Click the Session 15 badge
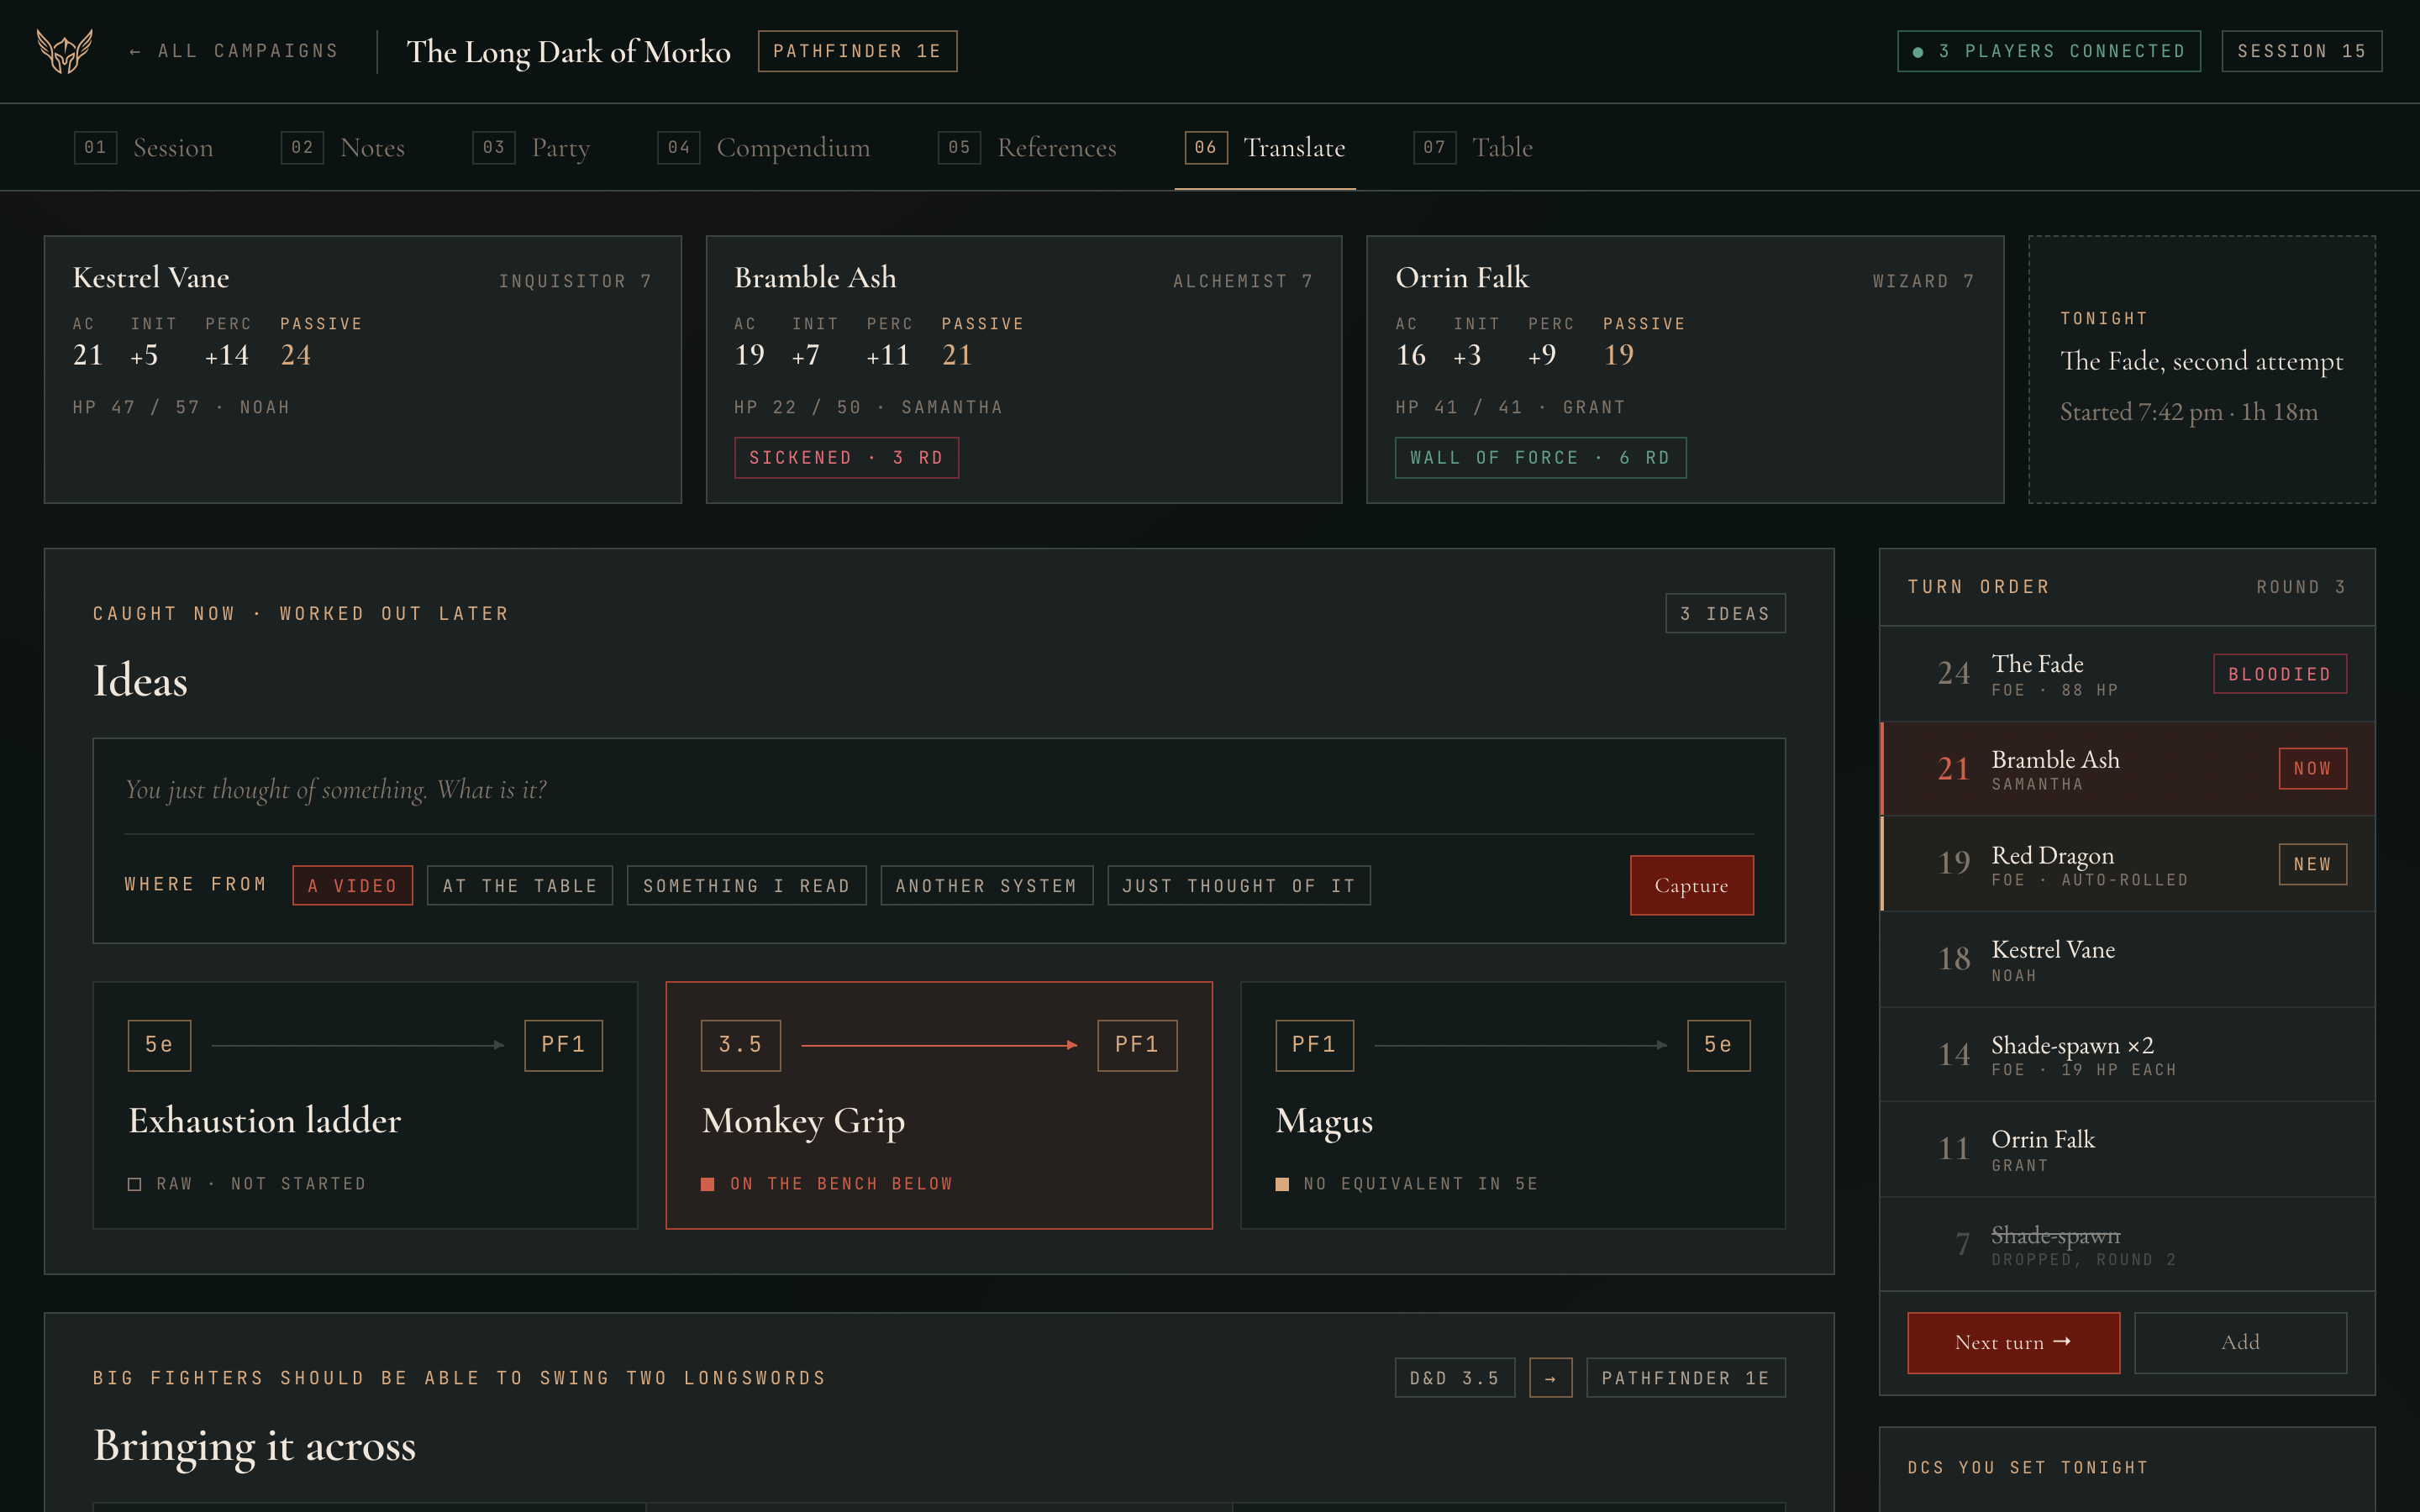Viewport: 2420px width, 1512px height. click(x=2301, y=51)
